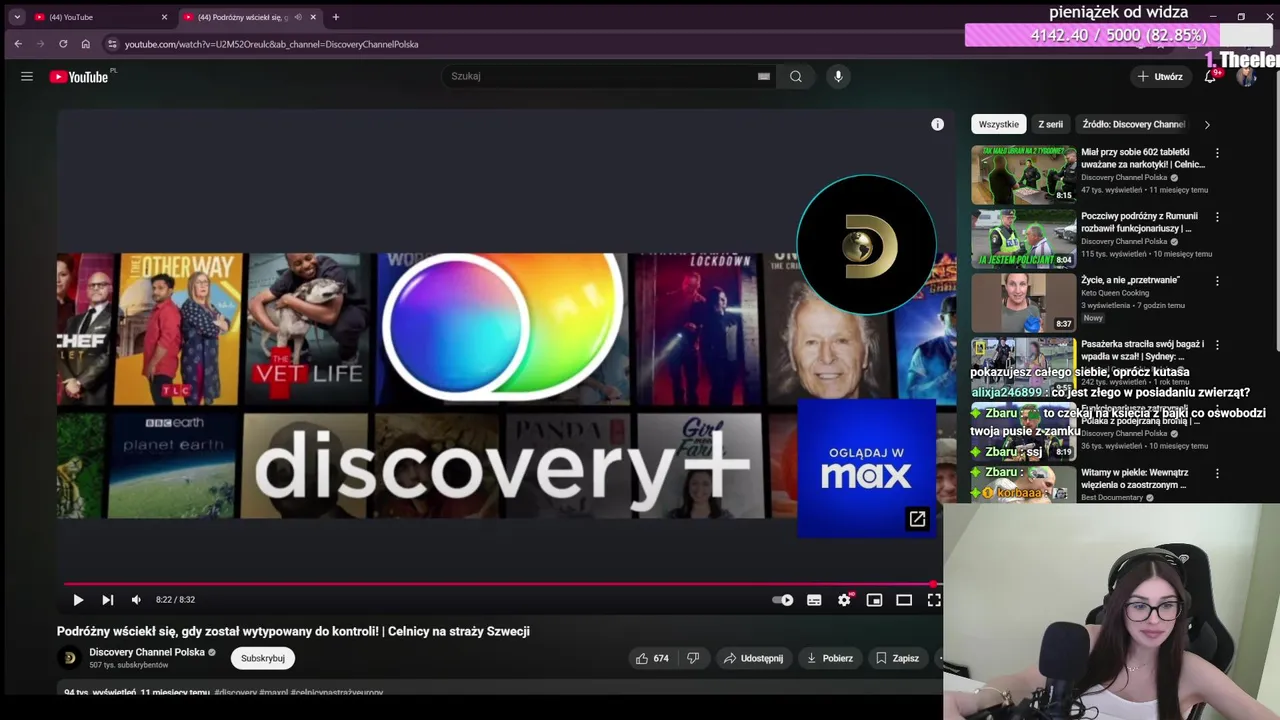Click the Udostępnij share button

coord(753,658)
